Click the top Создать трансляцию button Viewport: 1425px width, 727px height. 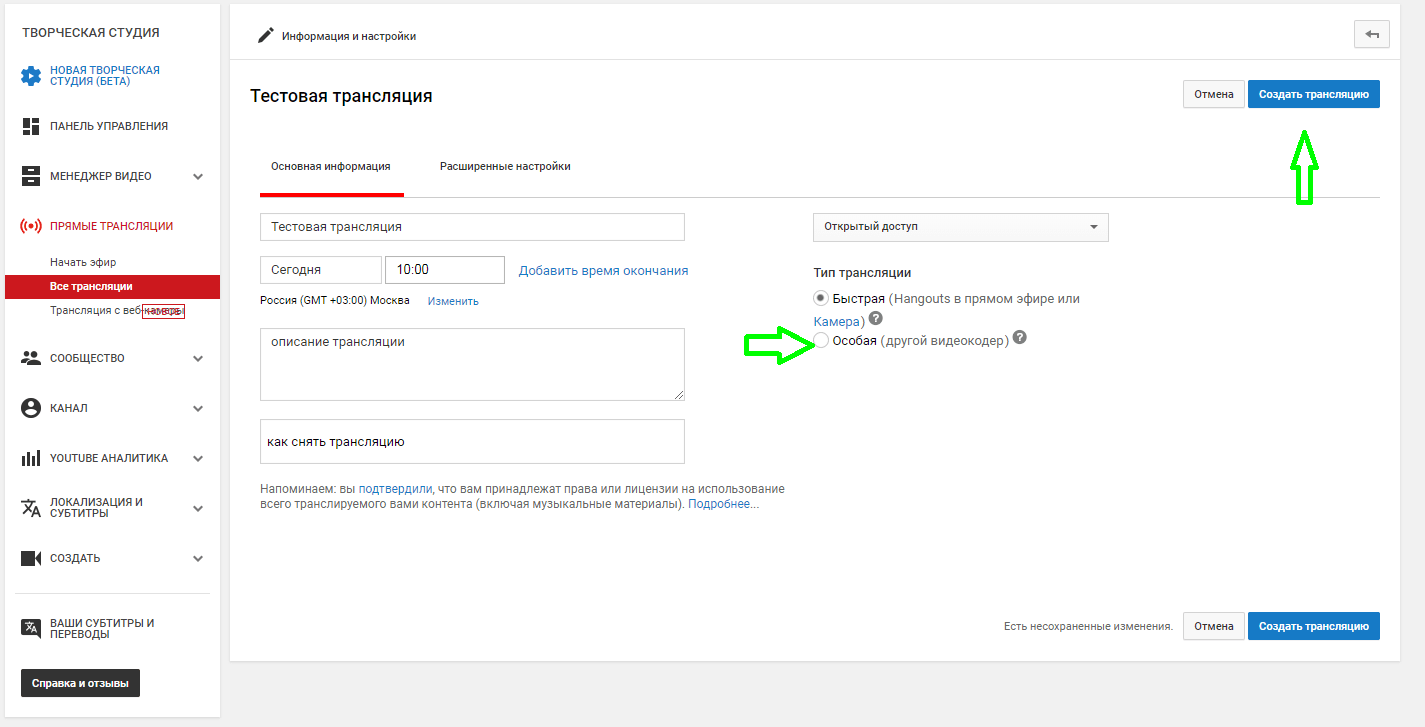pos(1314,94)
